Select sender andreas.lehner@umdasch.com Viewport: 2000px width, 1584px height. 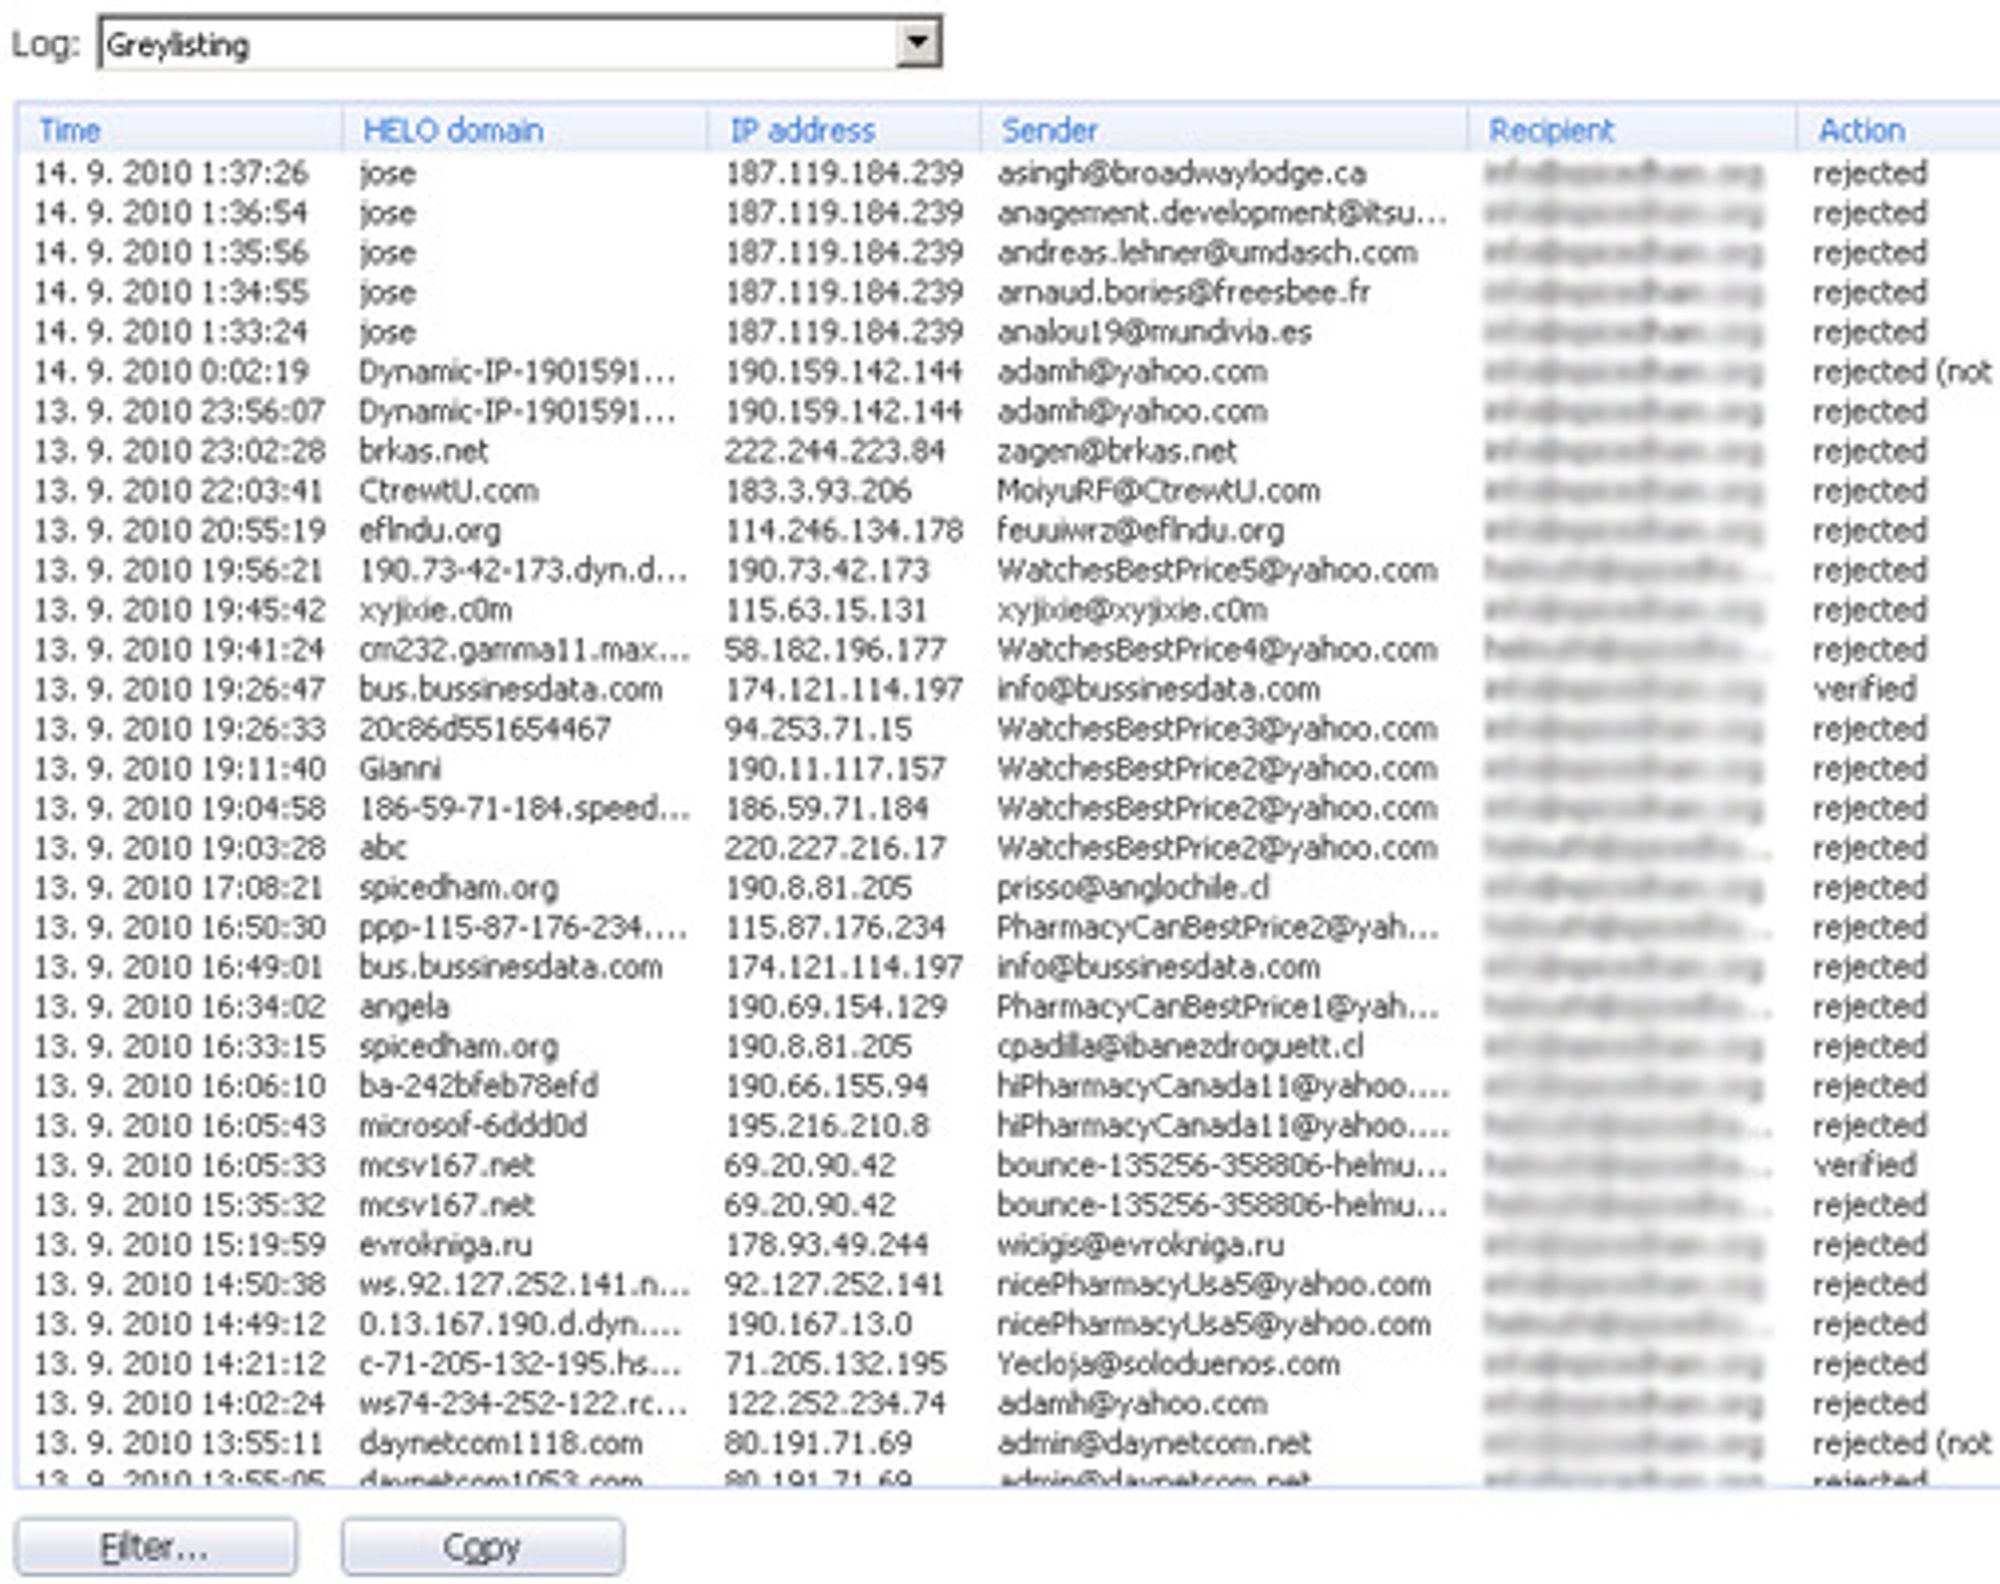tap(1207, 253)
